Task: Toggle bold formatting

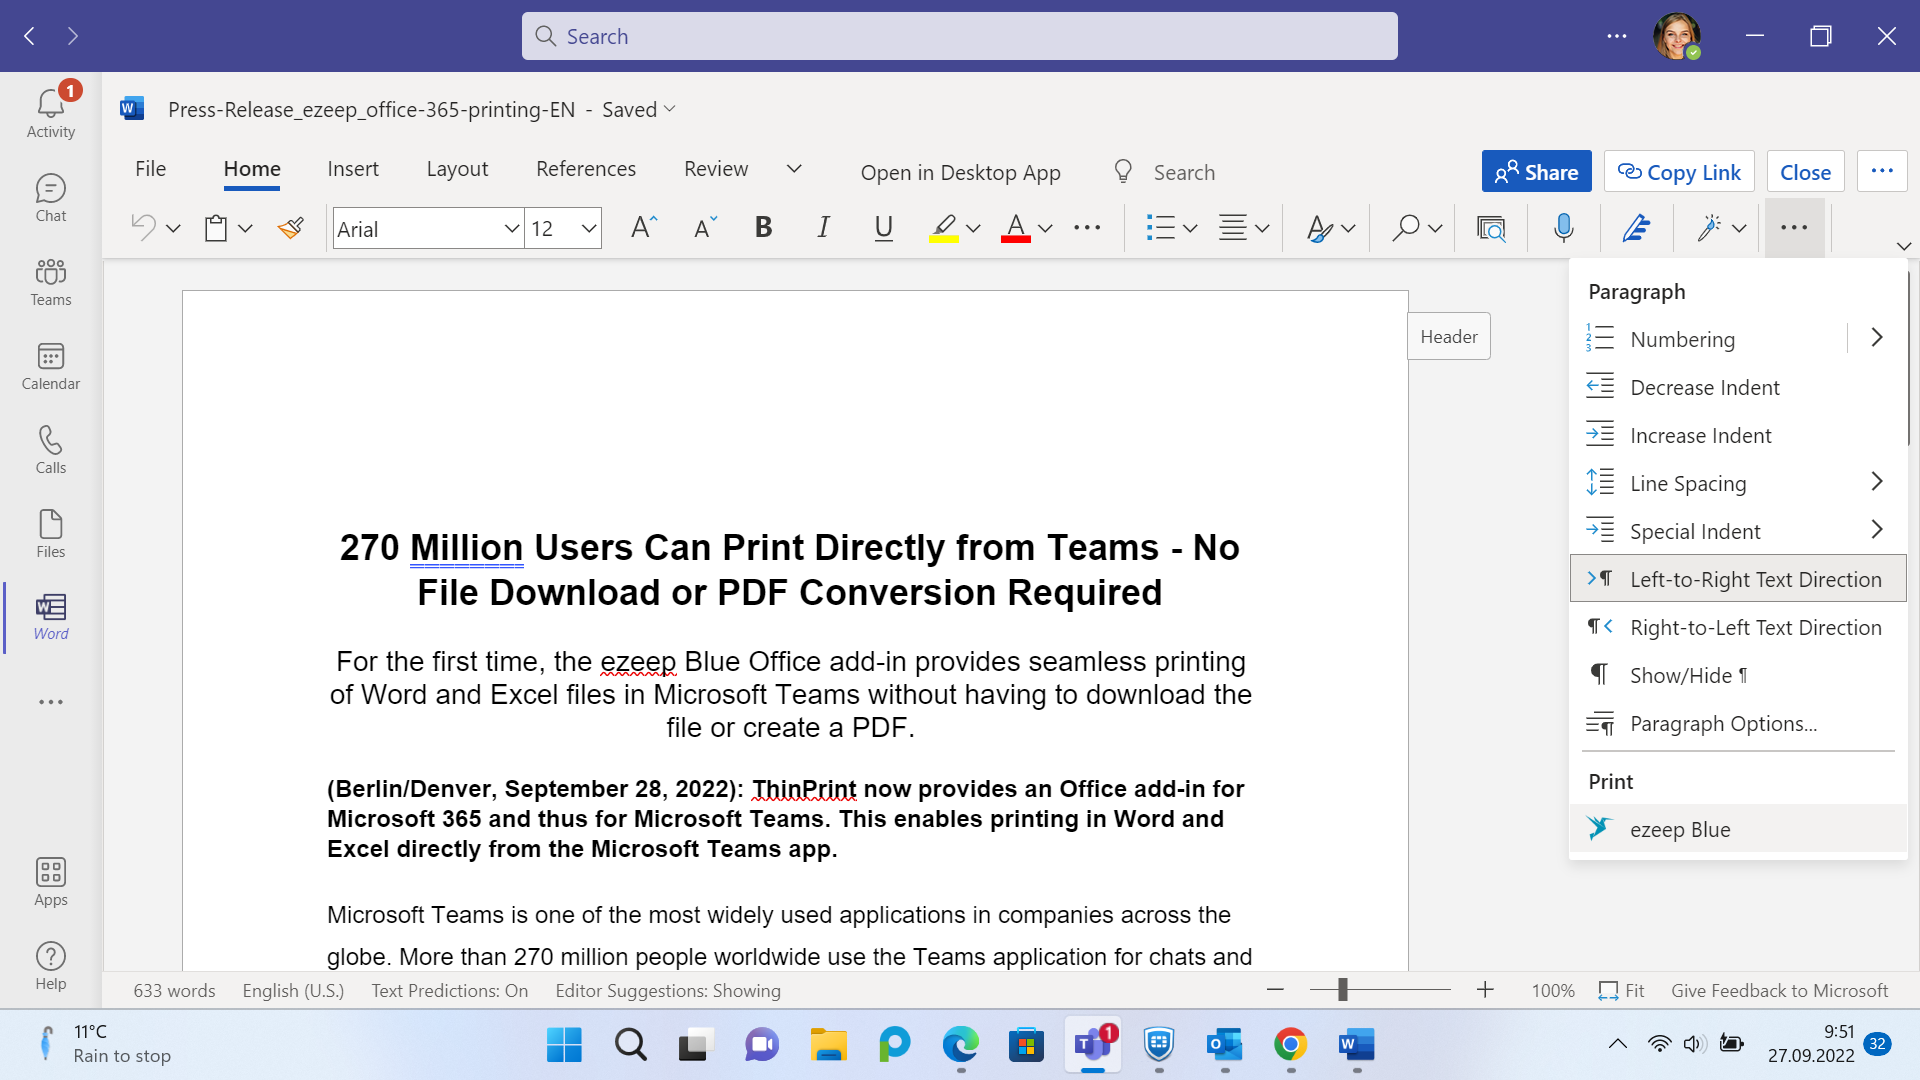Action: [763, 228]
